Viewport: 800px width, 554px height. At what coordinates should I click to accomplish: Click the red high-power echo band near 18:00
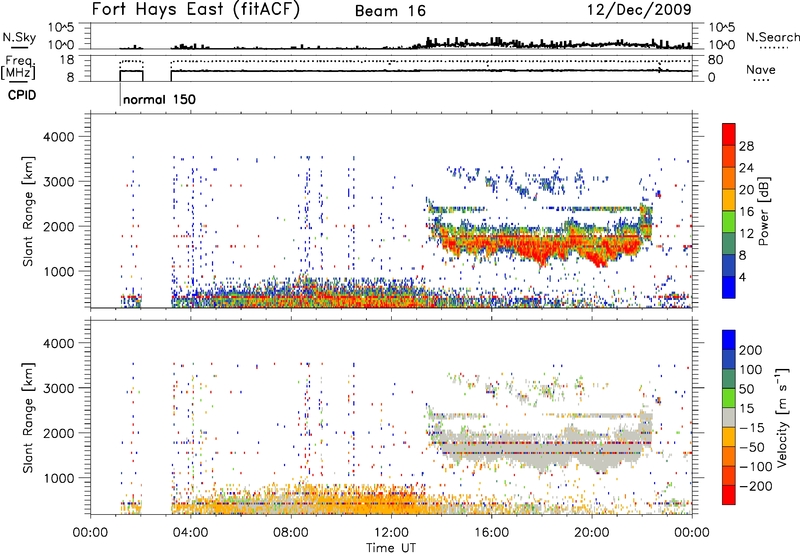[x=541, y=249]
